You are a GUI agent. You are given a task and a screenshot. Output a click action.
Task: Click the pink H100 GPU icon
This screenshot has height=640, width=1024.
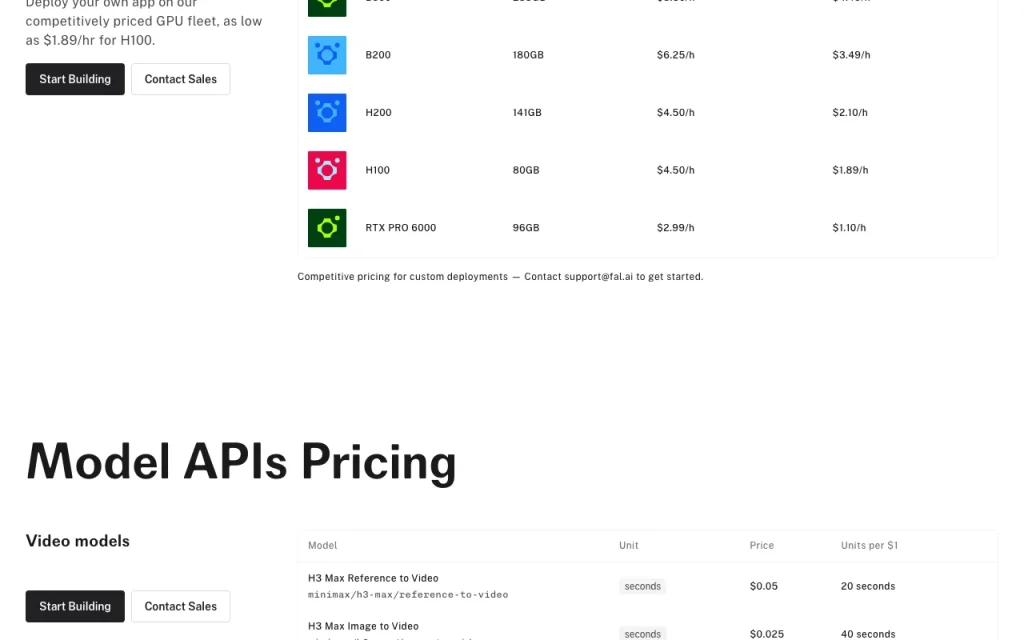tap(327, 170)
